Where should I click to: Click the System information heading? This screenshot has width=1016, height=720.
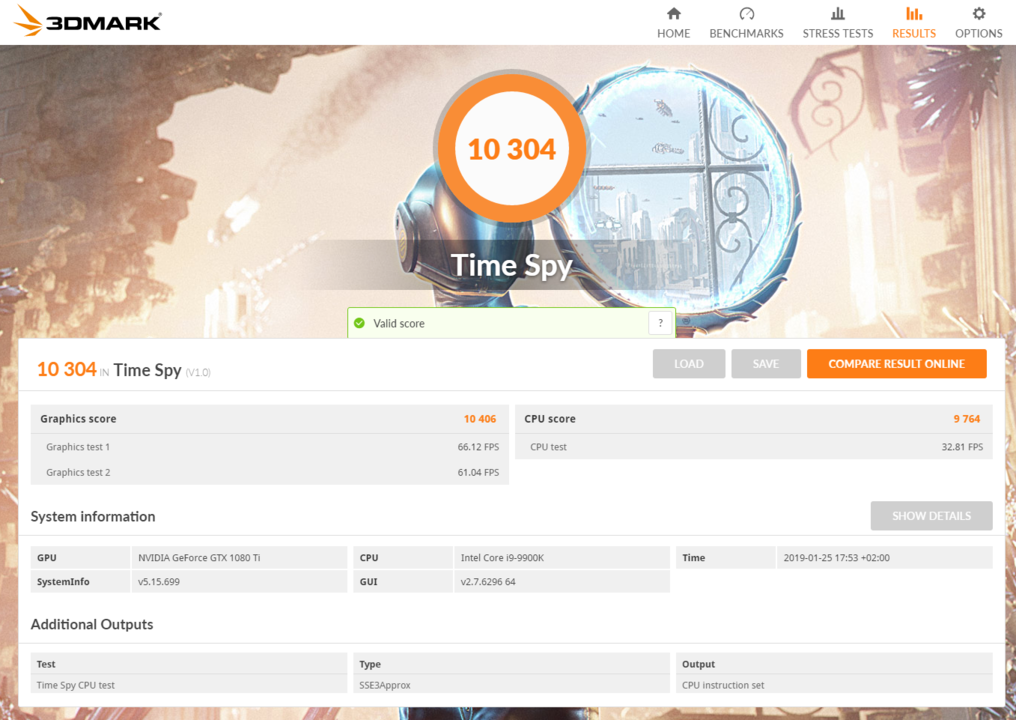pyautogui.click(x=93, y=517)
